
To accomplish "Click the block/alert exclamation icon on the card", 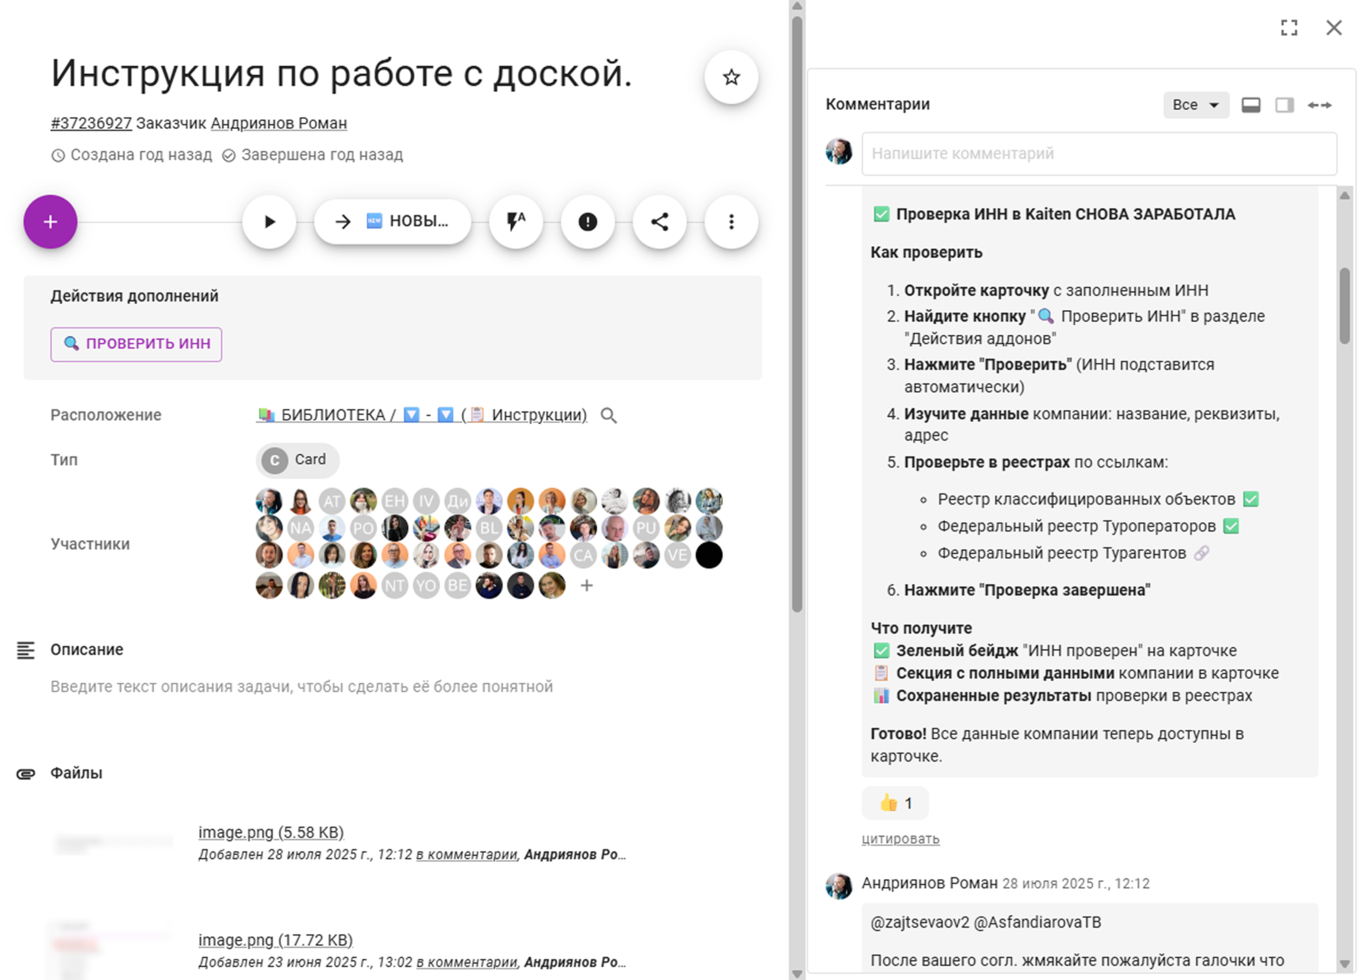I will pyautogui.click(x=588, y=222).
